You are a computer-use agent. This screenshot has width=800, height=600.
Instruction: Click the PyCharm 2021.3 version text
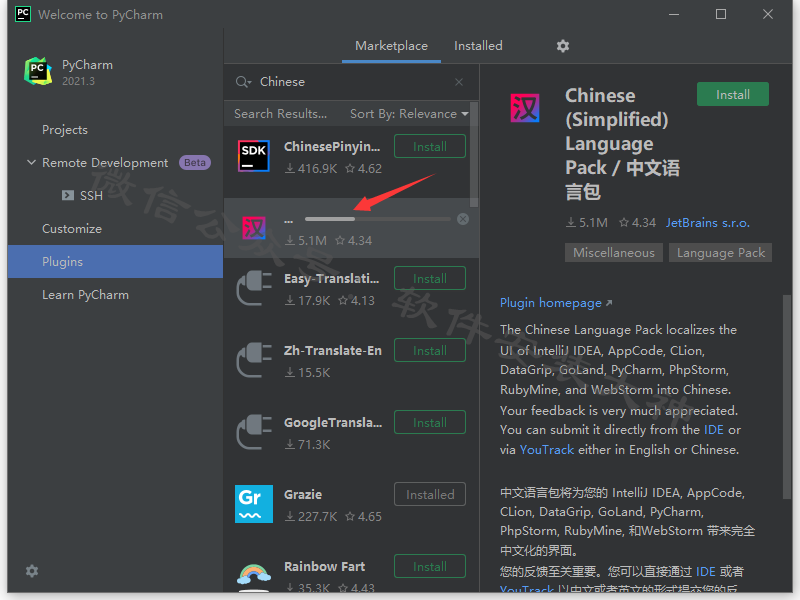tap(79, 81)
